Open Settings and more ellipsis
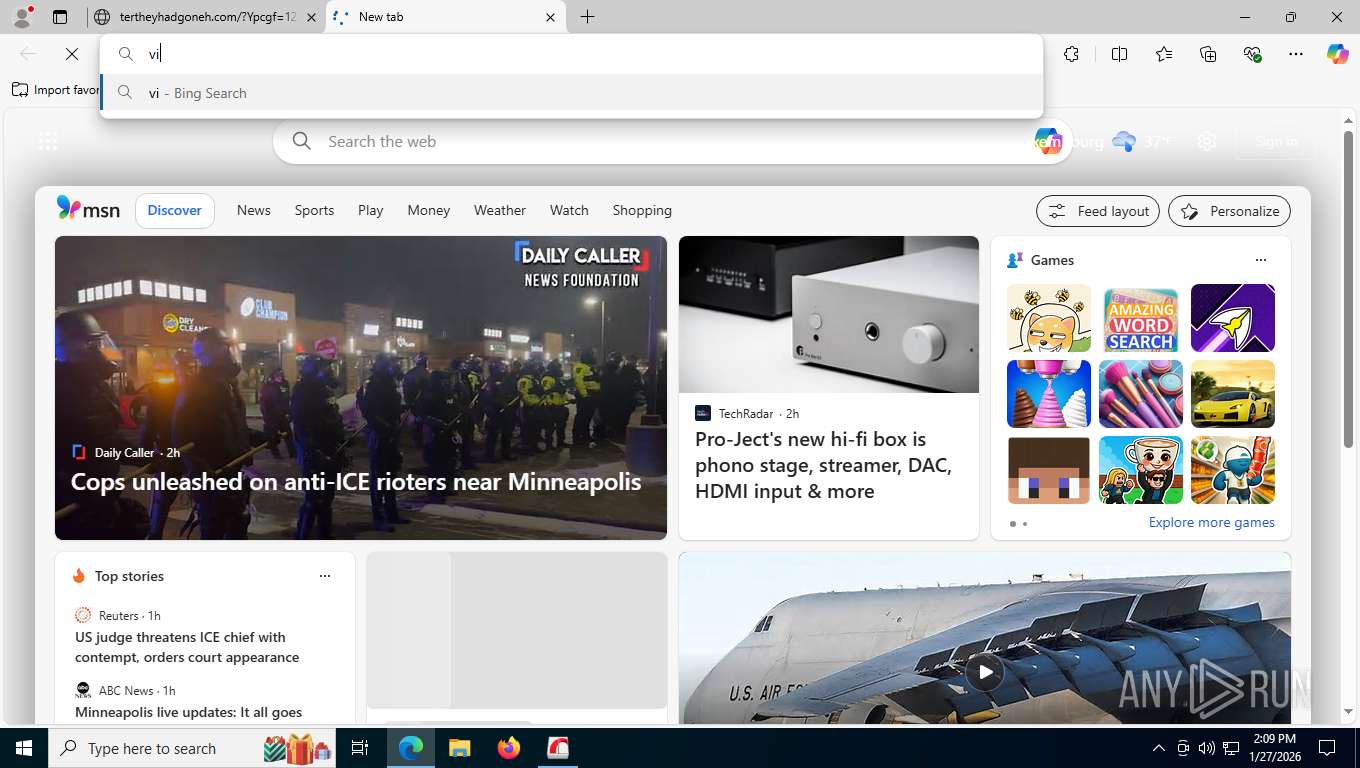The image size is (1360, 768). (1296, 54)
